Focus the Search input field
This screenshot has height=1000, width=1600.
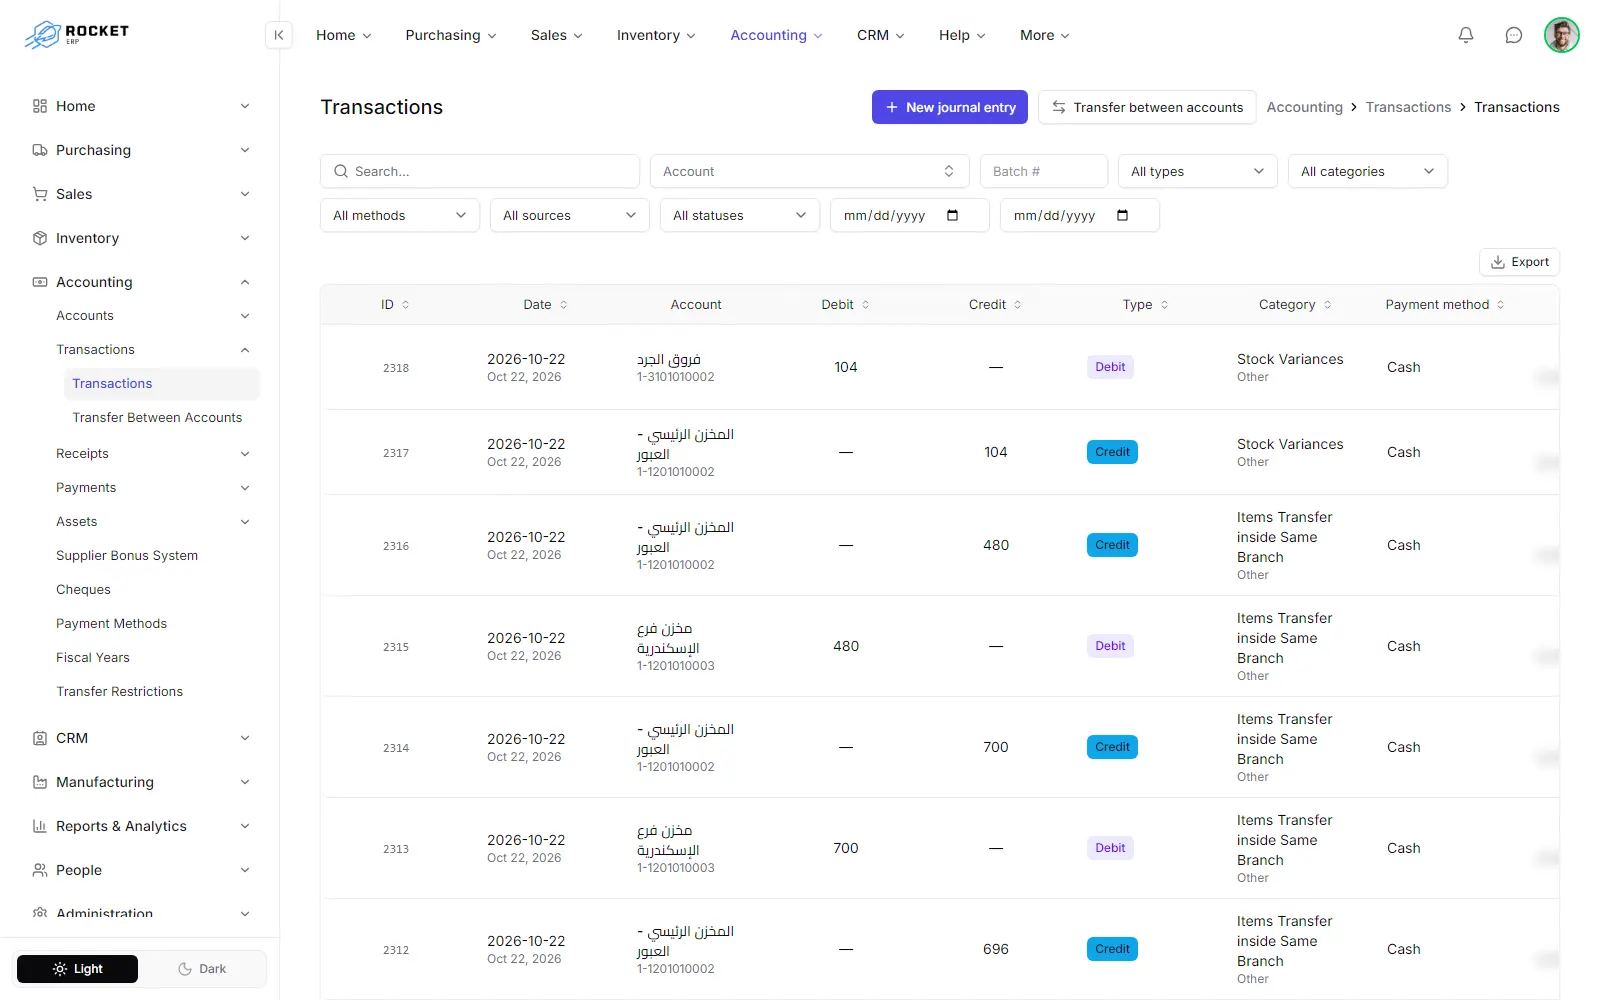[x=480, y=171]
